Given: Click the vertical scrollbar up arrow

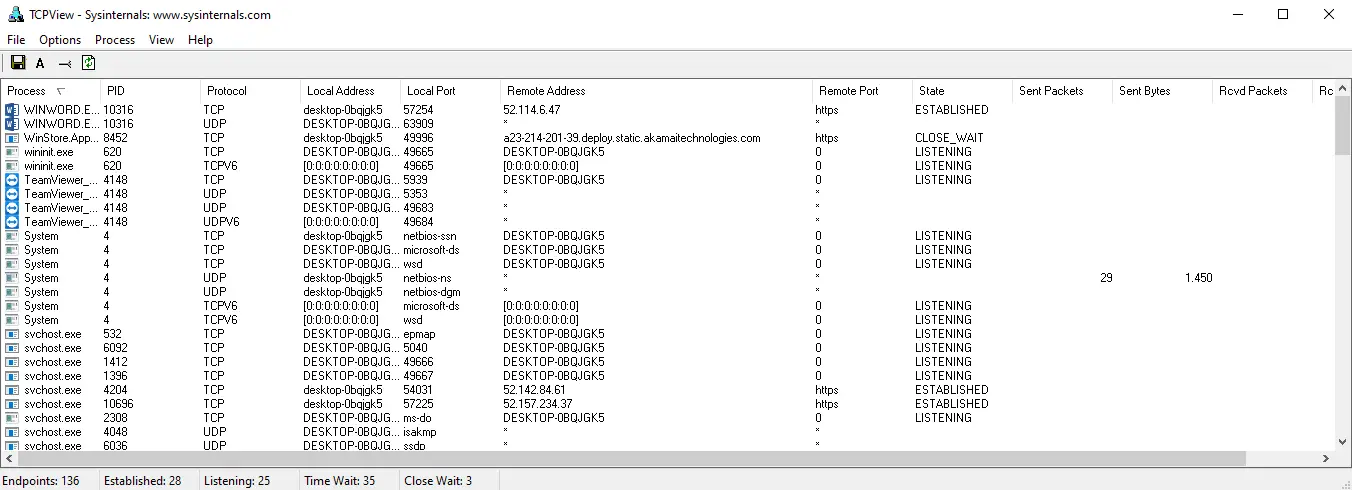Looking at the screenshot, I should [1343, 90].
